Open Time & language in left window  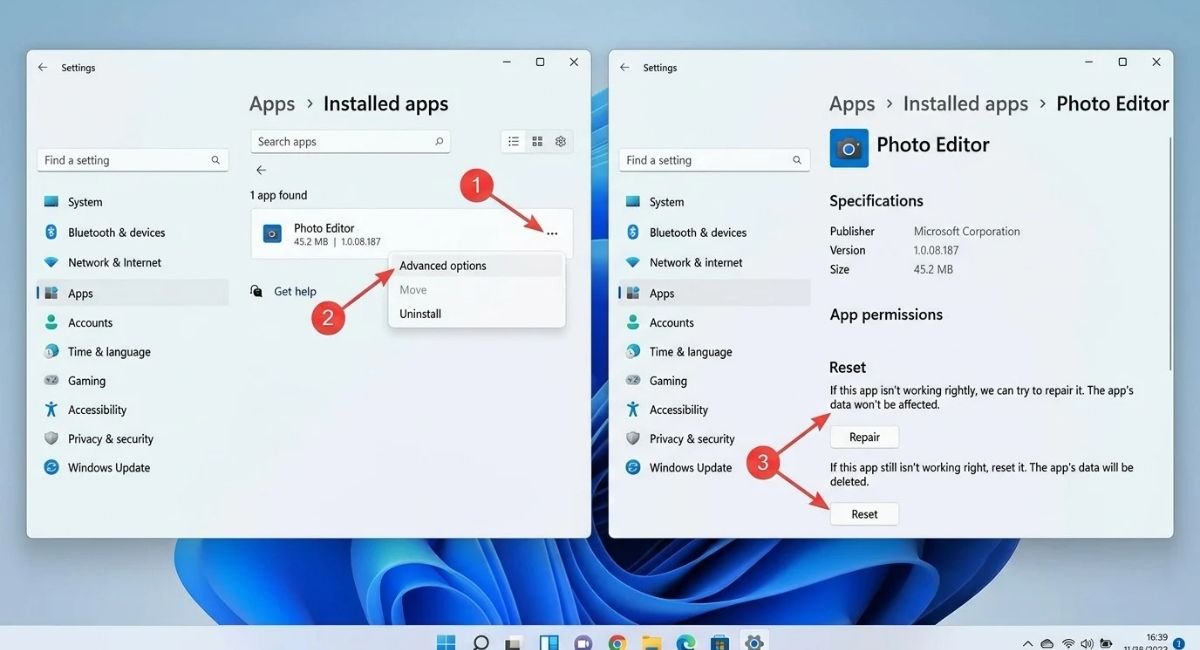pos(132,352)
